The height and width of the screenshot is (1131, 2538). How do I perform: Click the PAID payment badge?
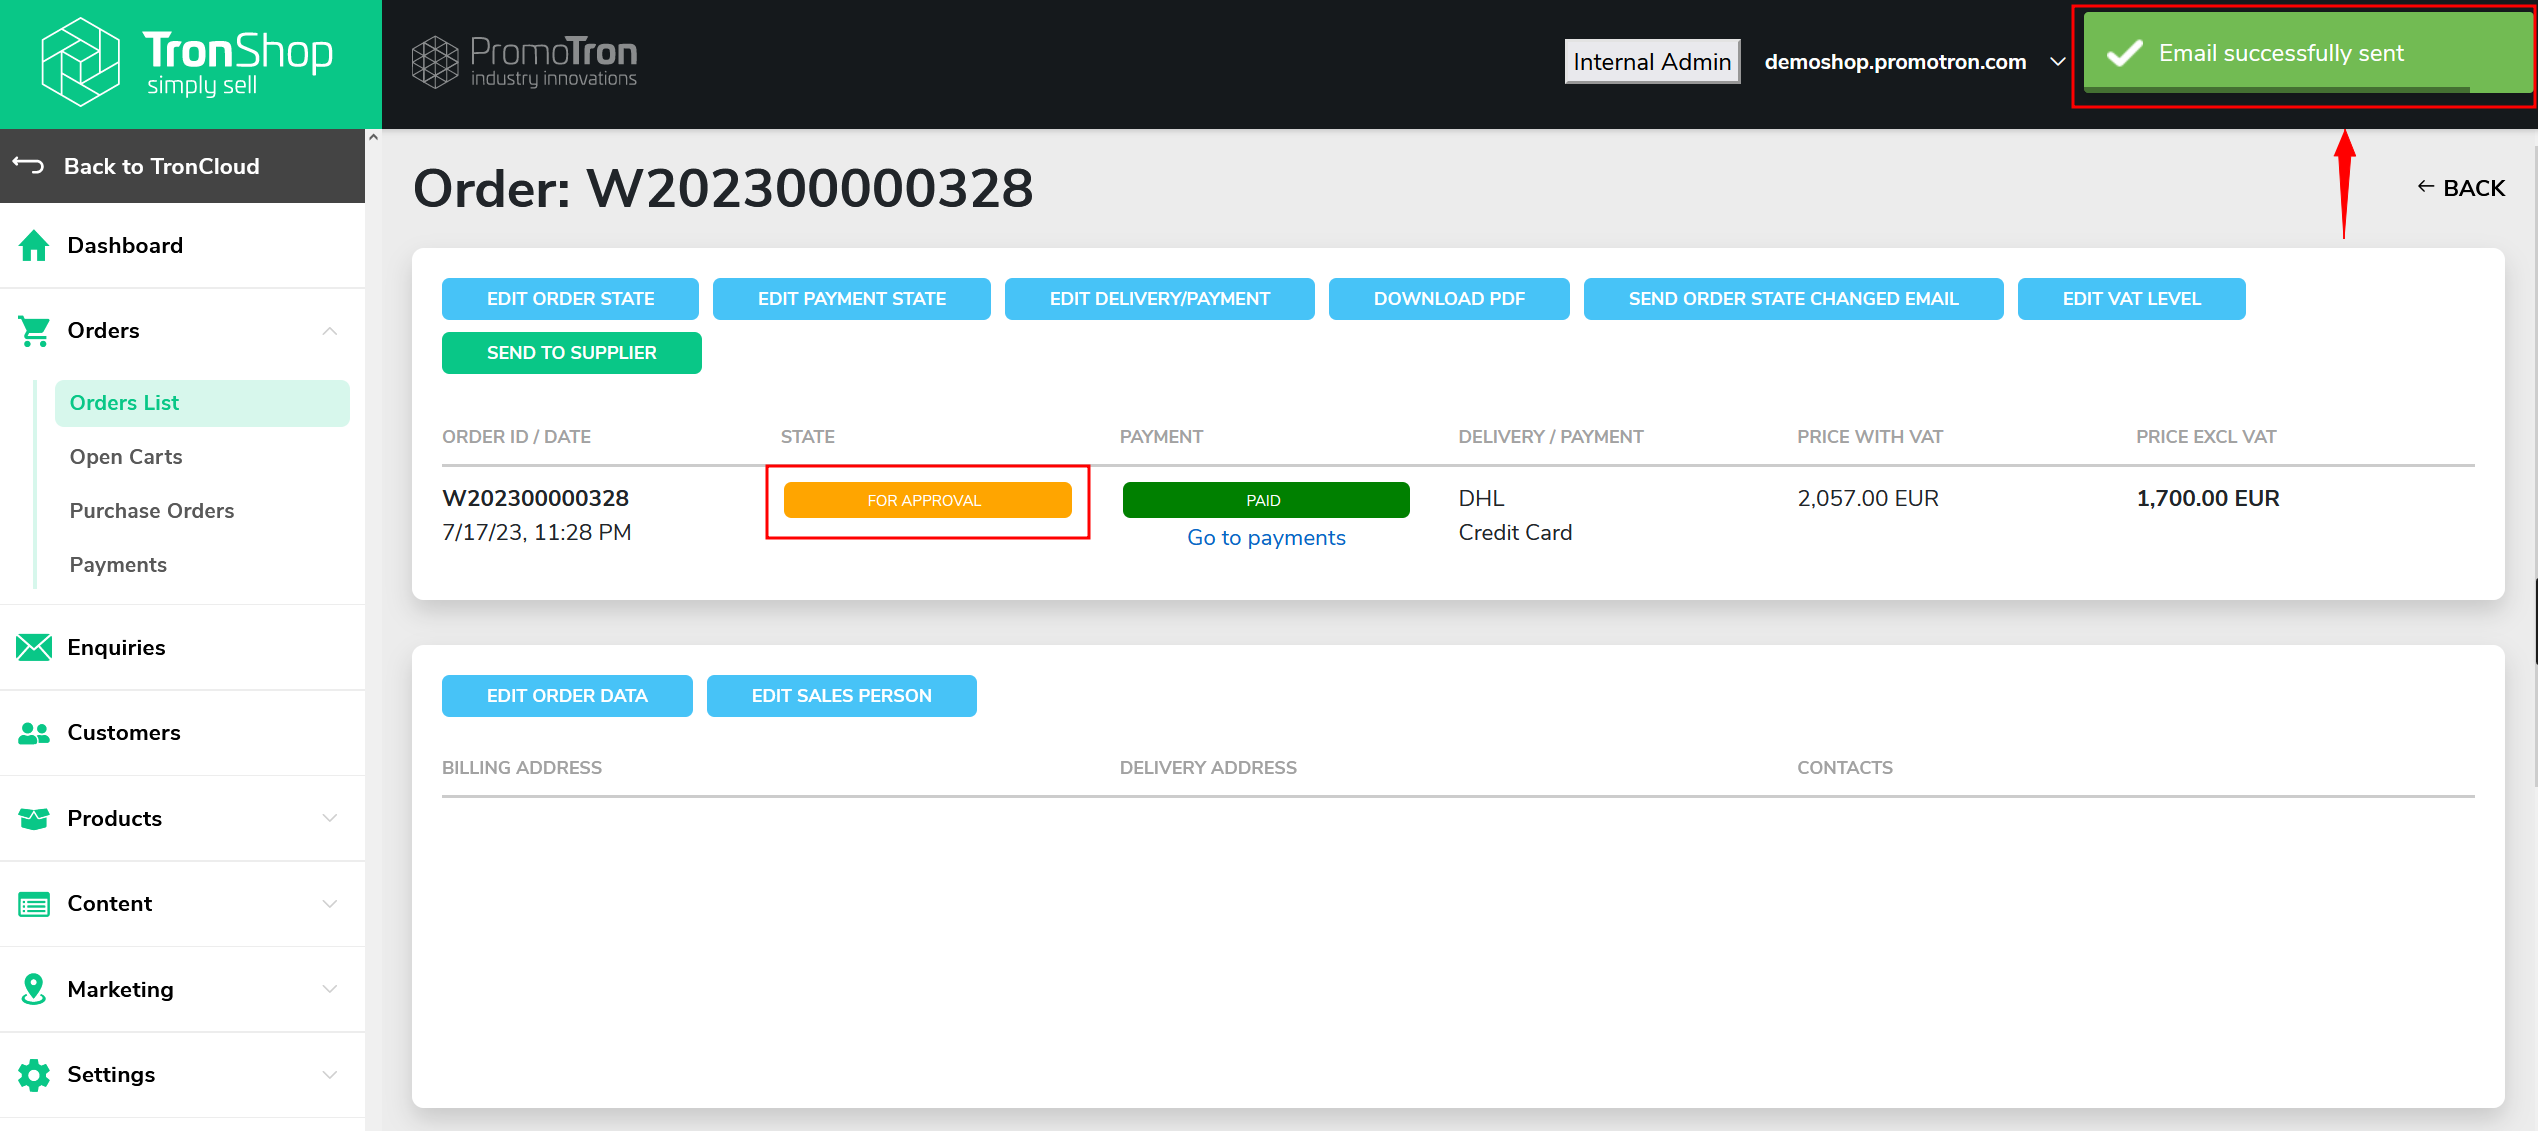(1266, 500)
